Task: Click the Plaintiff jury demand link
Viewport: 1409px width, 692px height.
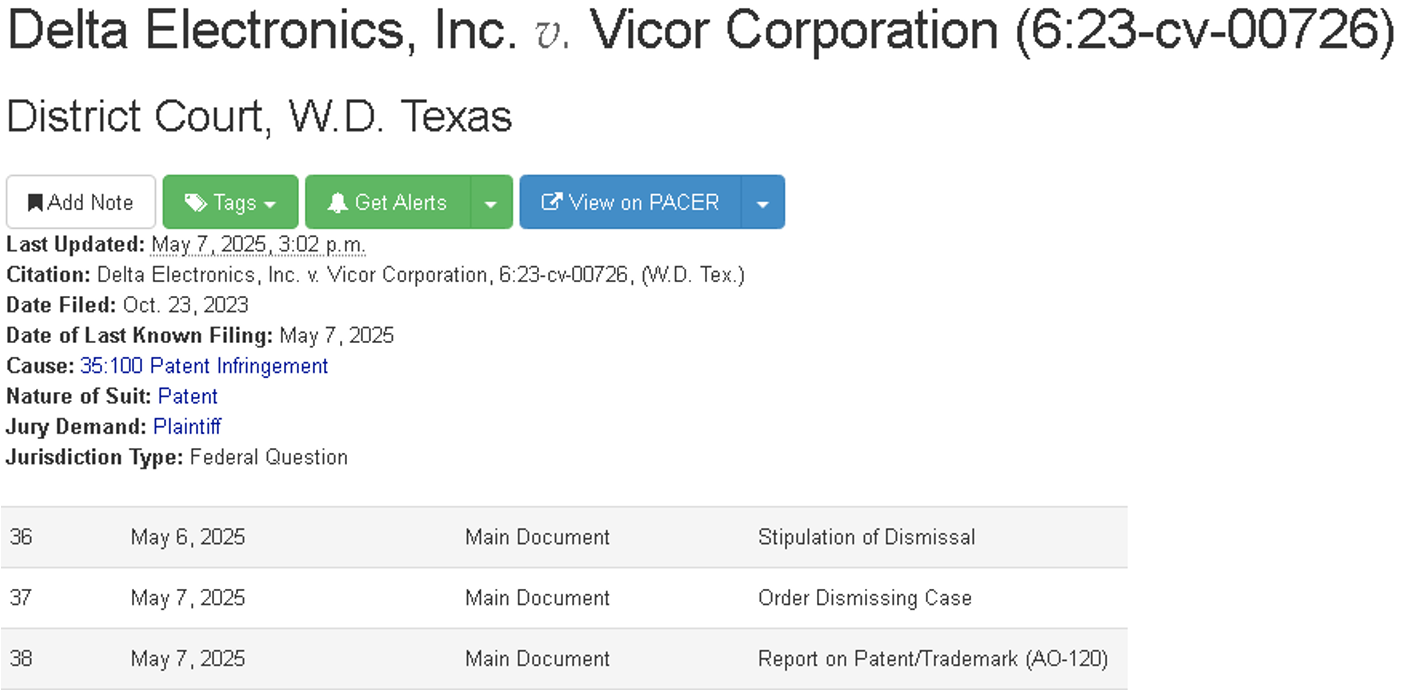Action: pos(187,427)
